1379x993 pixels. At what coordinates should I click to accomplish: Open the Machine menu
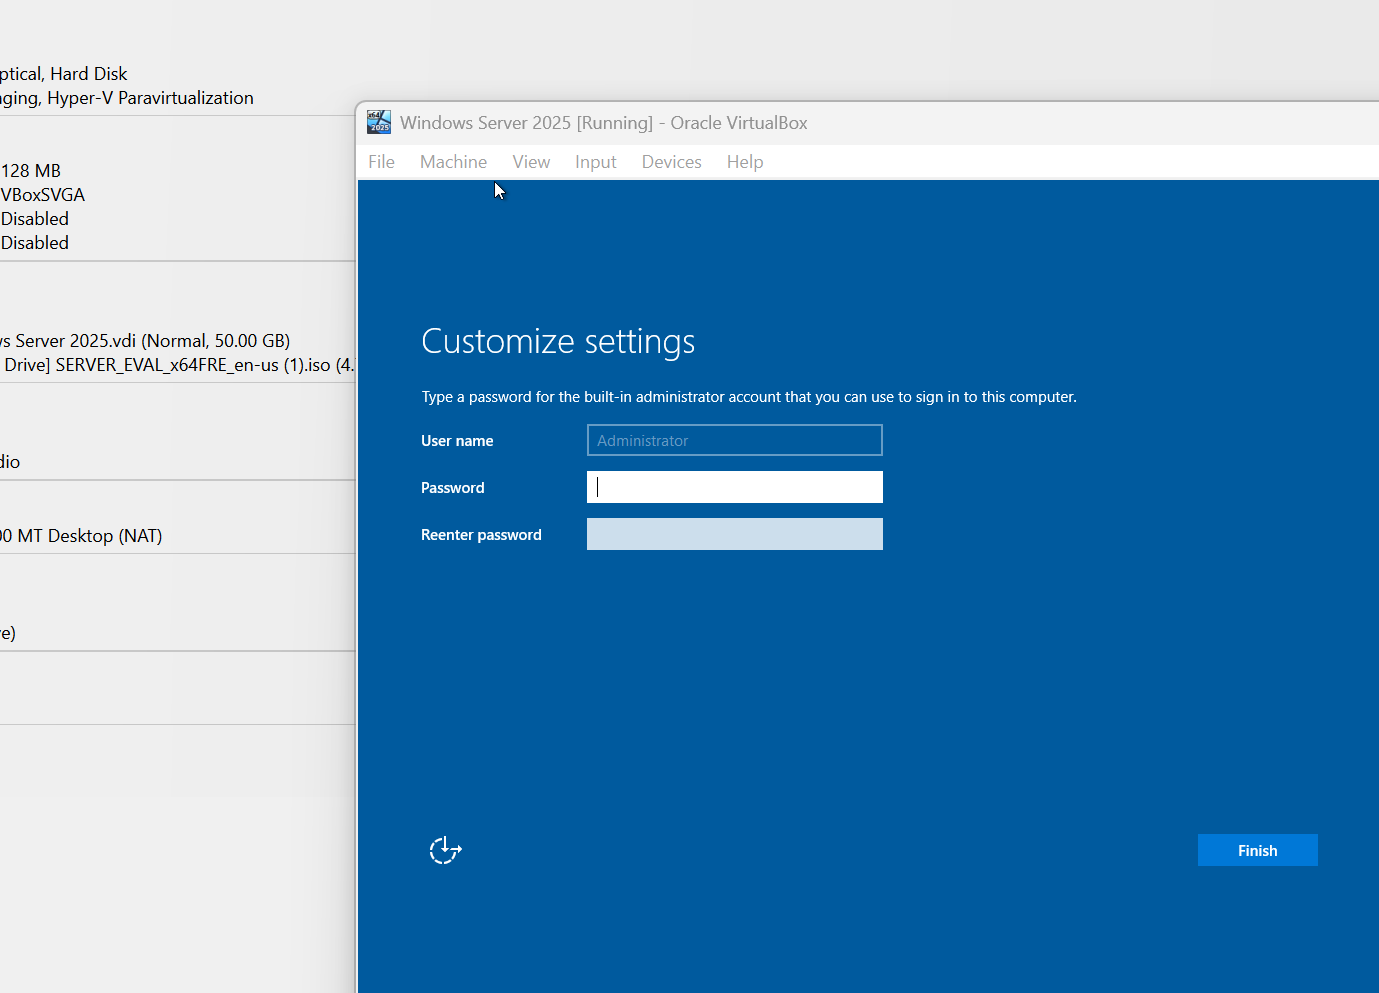(453, 162)
